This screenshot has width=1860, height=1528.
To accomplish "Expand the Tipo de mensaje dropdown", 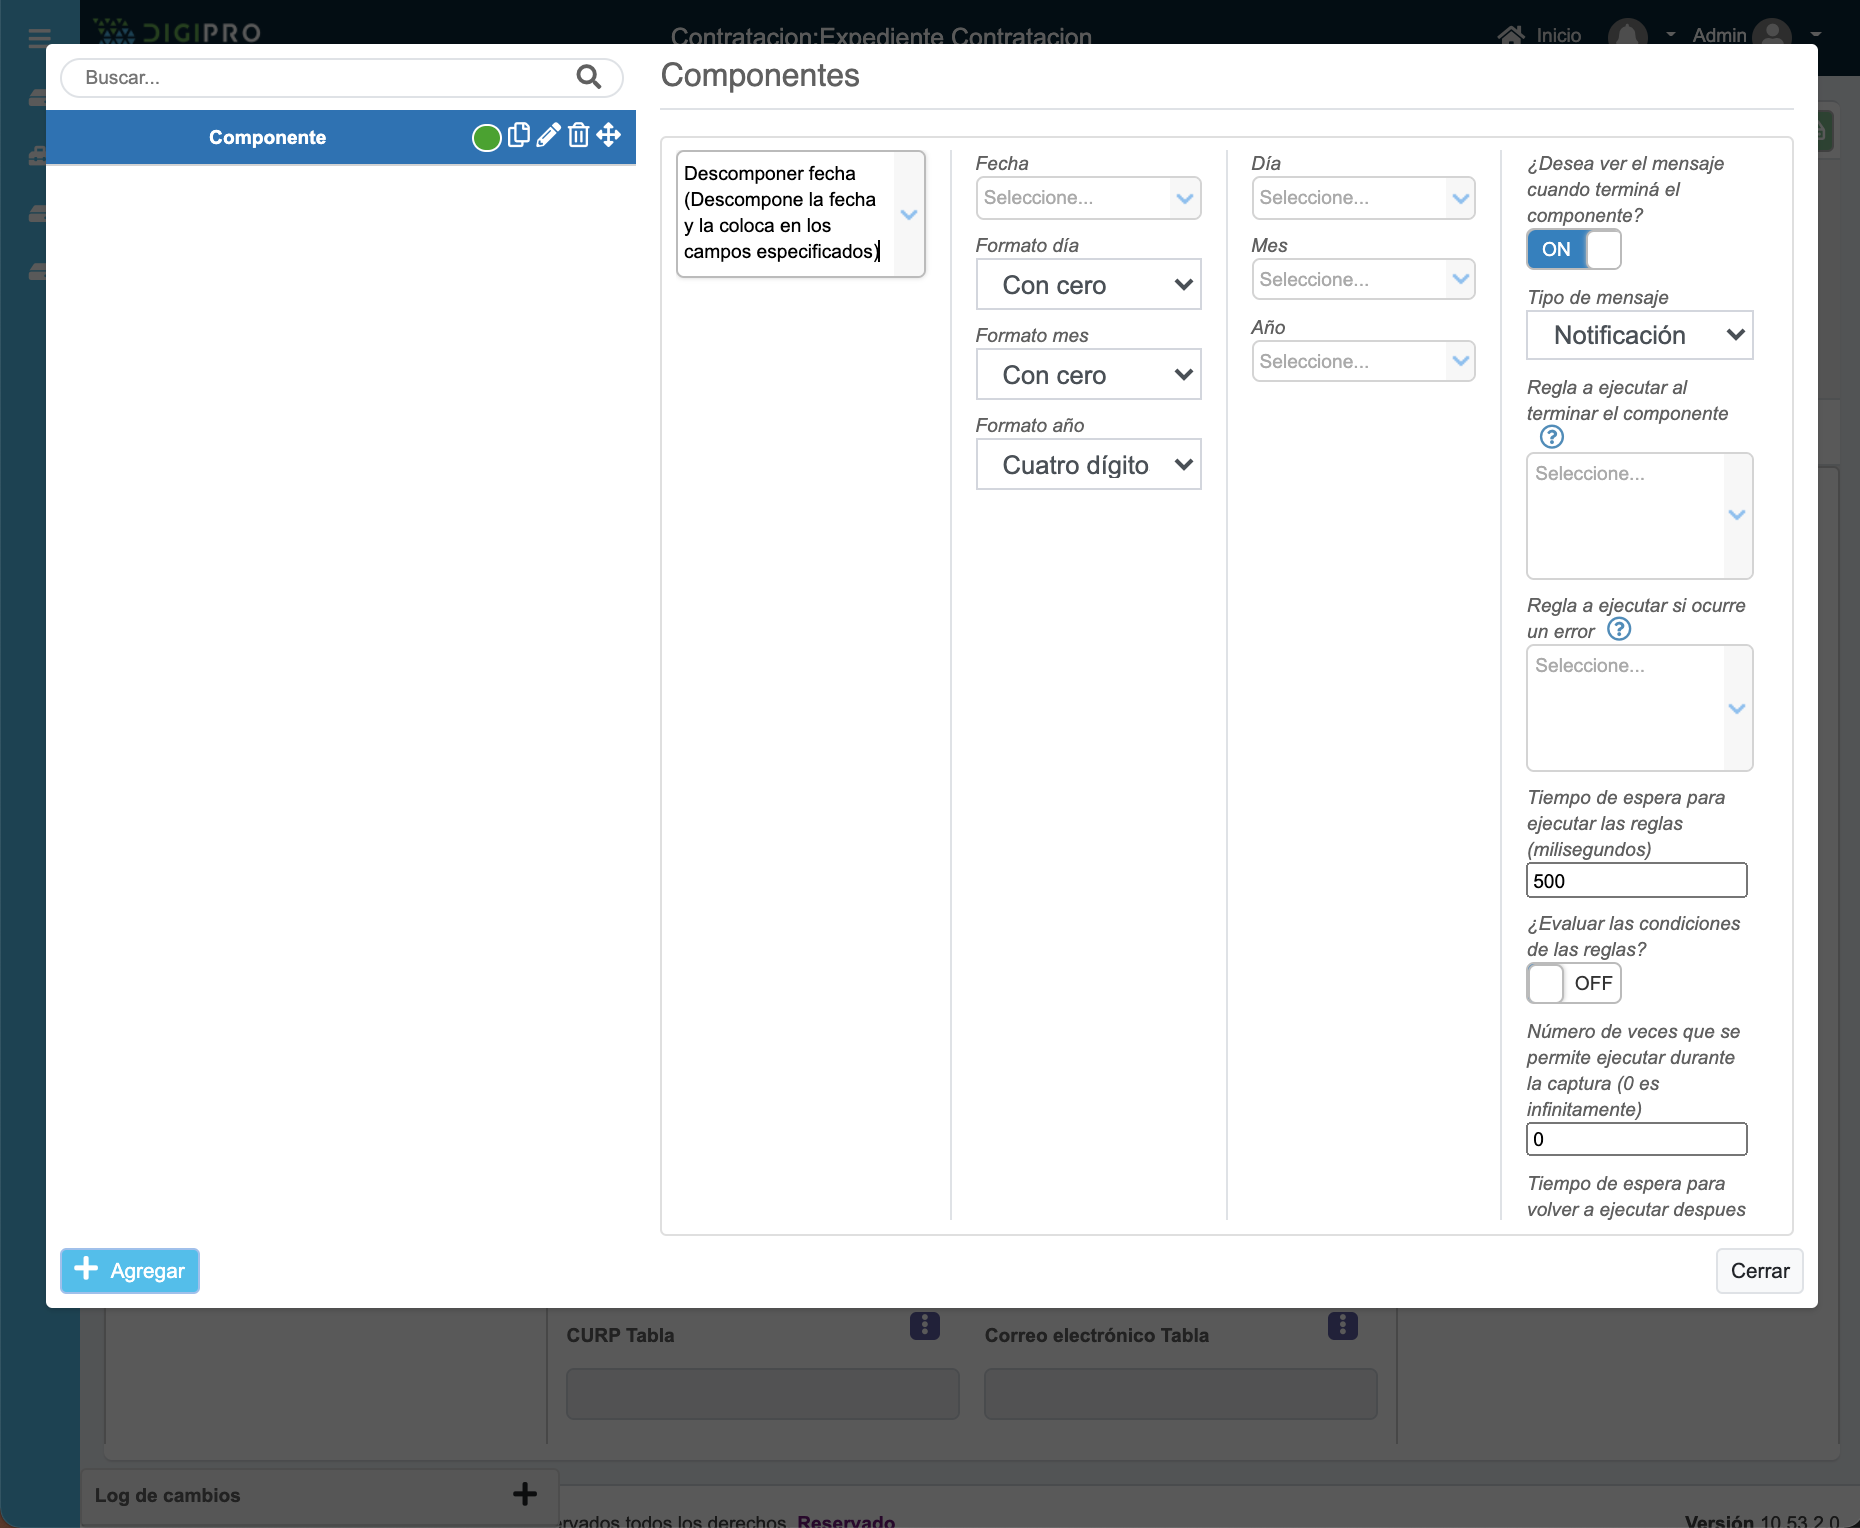I will coord(1639,335).
